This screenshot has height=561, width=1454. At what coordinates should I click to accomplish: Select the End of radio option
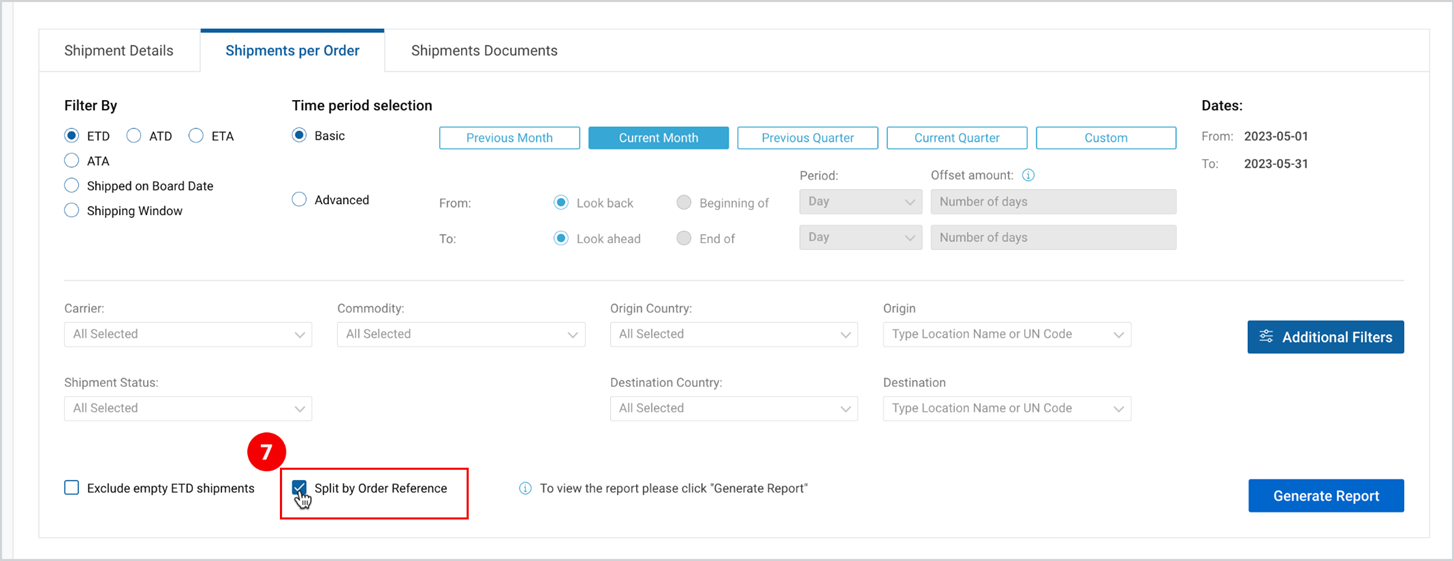(684, 239)
